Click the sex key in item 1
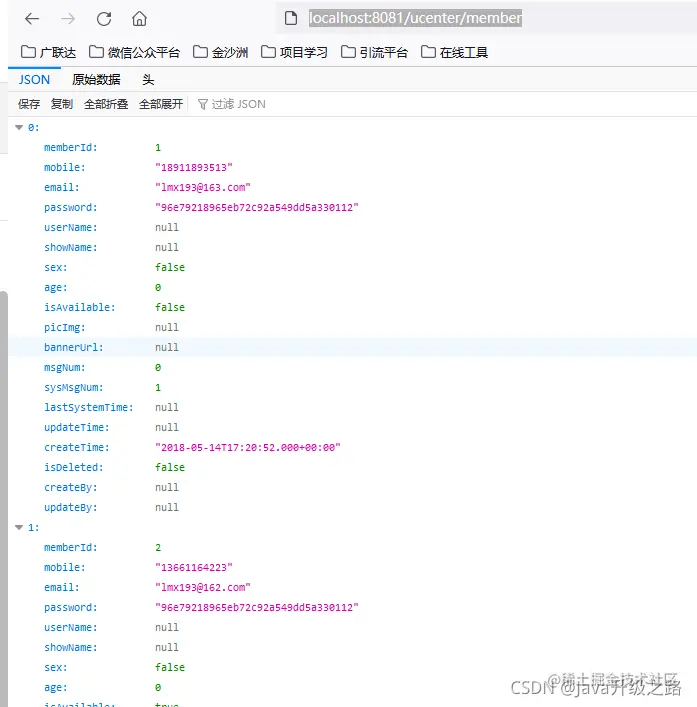Viewport: 697px width, 707px height. (55, 668)
